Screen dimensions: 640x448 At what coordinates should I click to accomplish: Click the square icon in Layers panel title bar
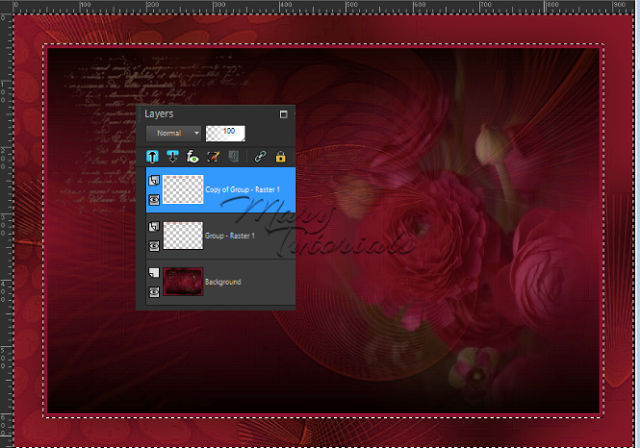[x=283, y=114]
